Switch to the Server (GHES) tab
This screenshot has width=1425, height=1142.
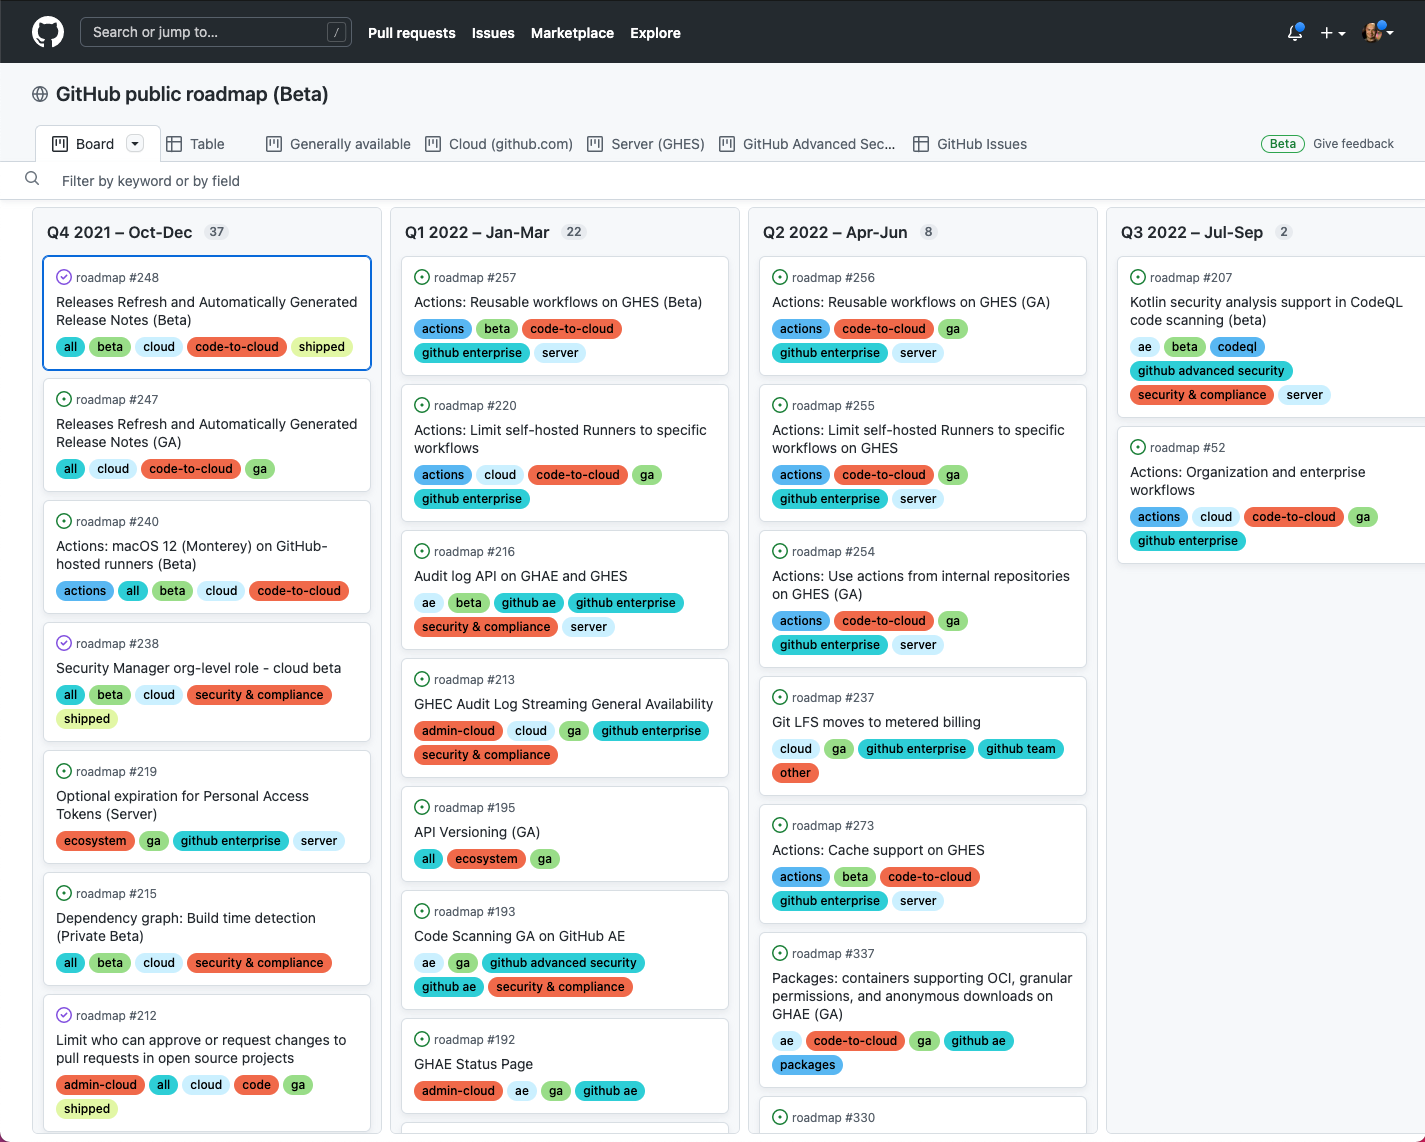pyautogui.click(x=646, y=144)
